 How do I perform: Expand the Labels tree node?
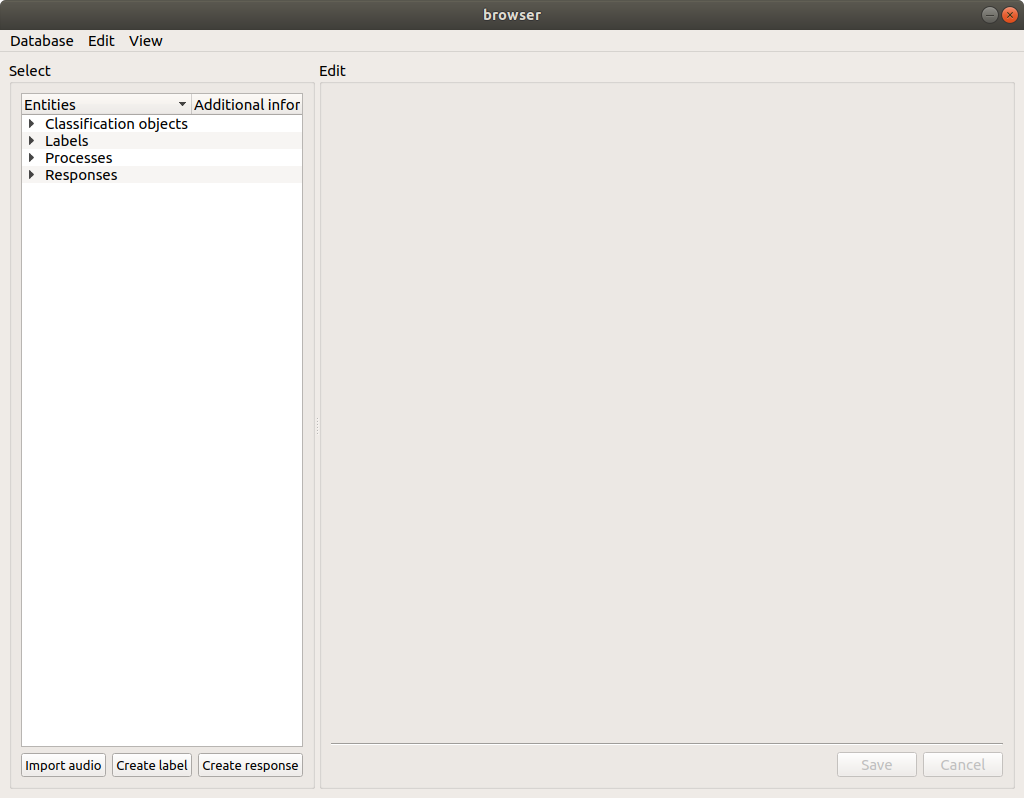tap(31, 141)
